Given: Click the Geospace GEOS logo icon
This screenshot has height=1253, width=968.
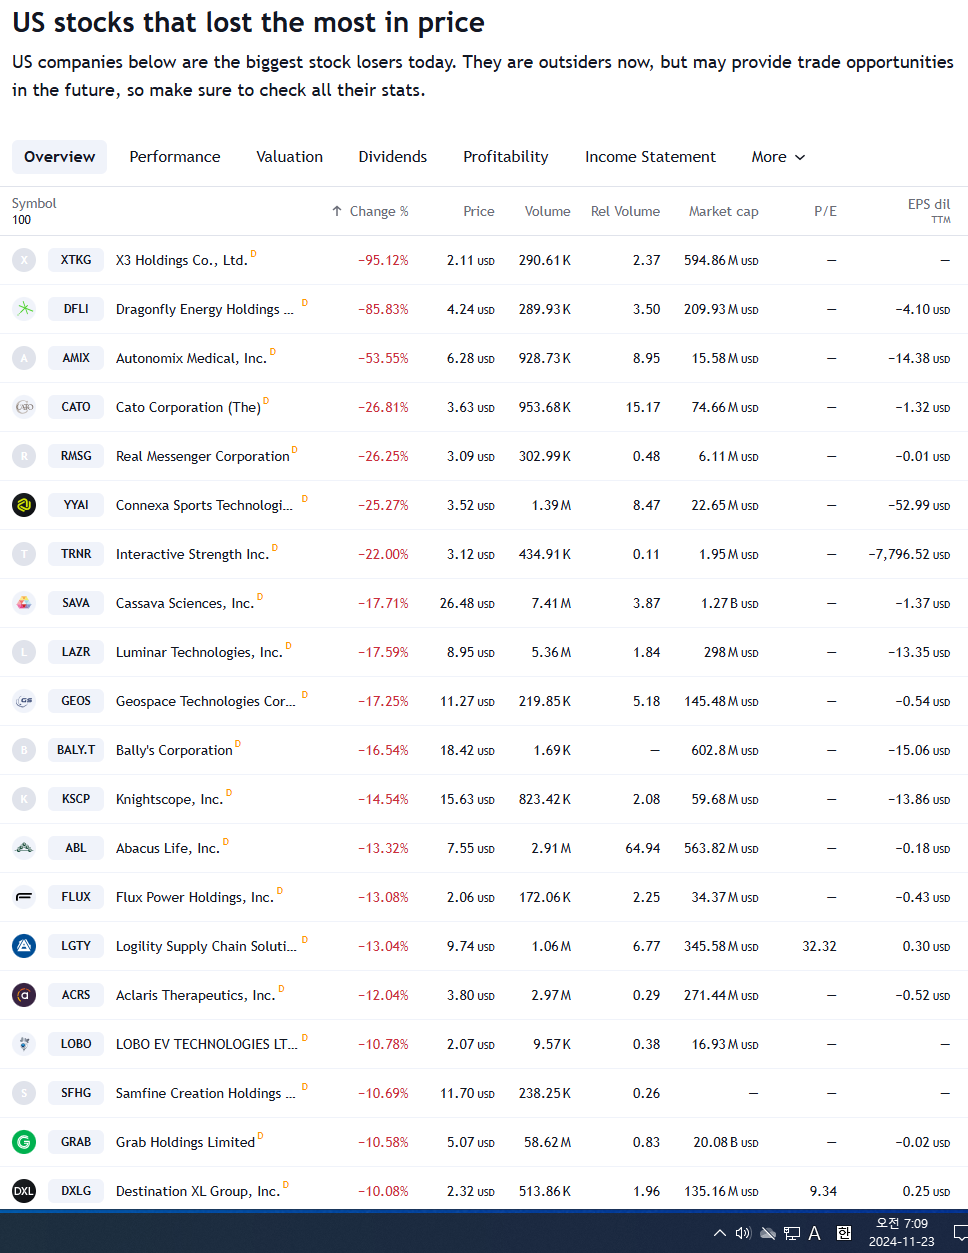Looking at the screenshot, I should point(24,701).
